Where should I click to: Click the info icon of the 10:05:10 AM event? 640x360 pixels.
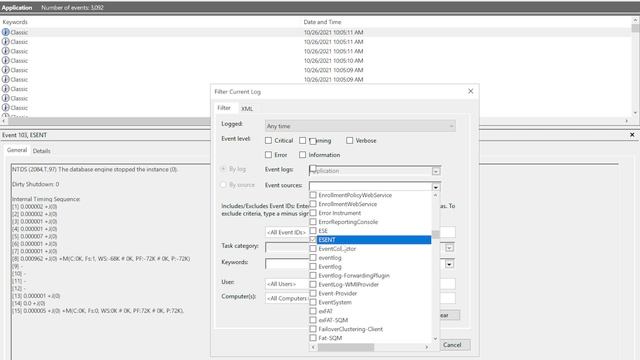(x=5, y=60)
